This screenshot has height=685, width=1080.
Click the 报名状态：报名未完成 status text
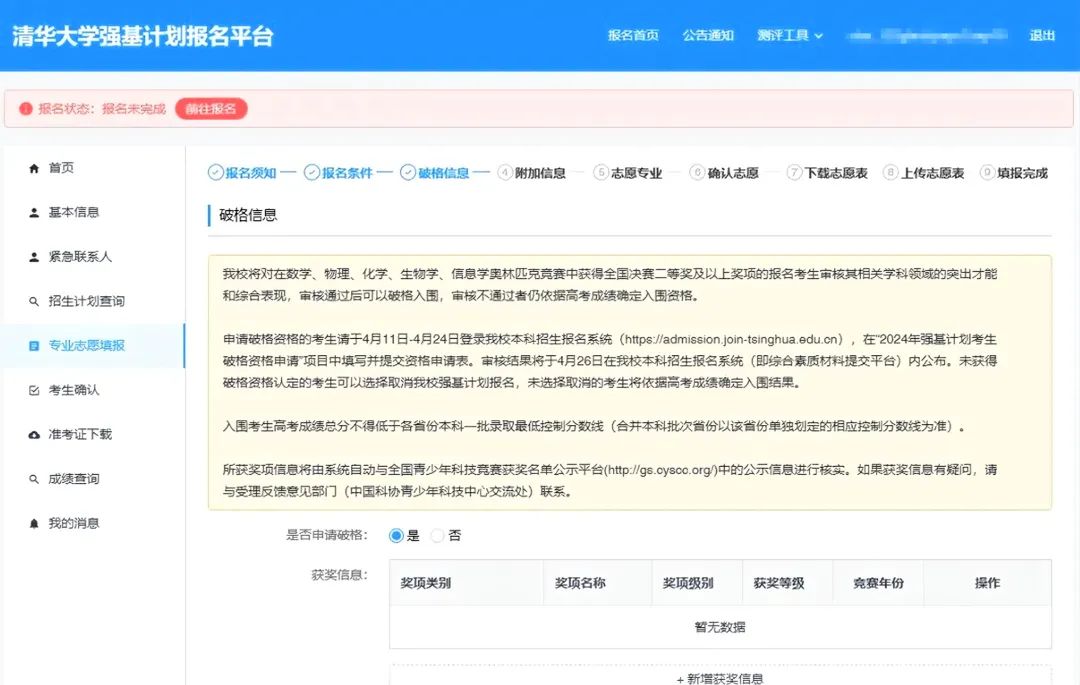[x=102, y=109]
